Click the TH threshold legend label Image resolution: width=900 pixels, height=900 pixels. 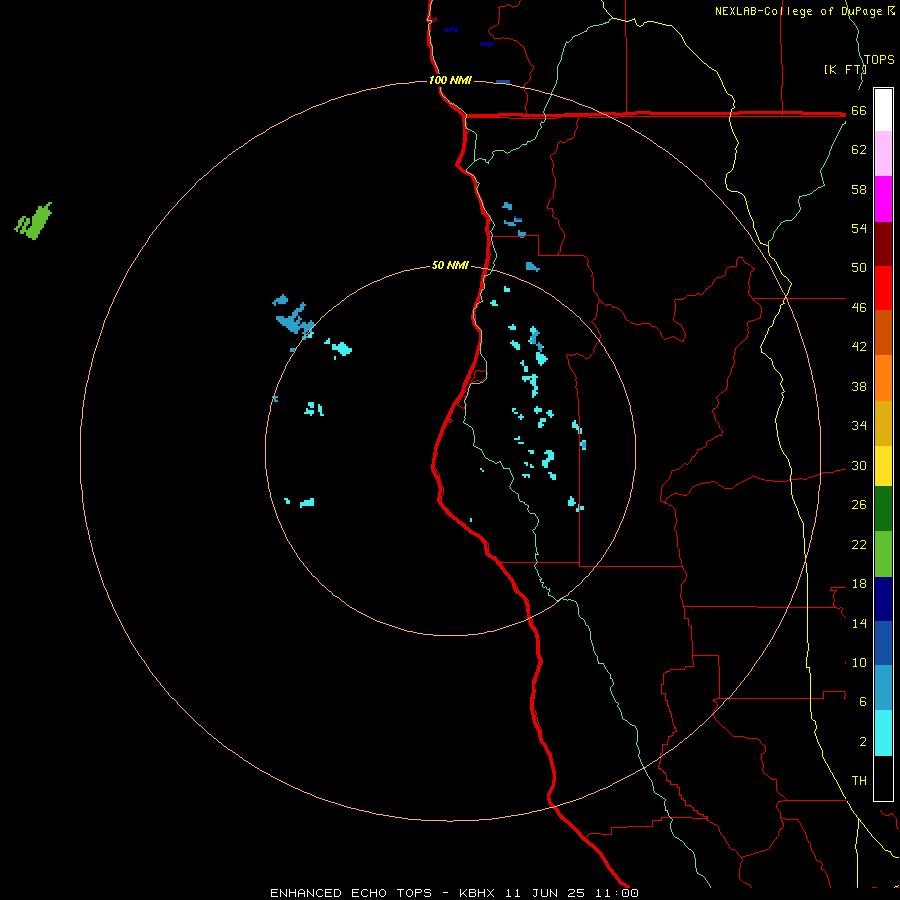click(x=859, y=781)
